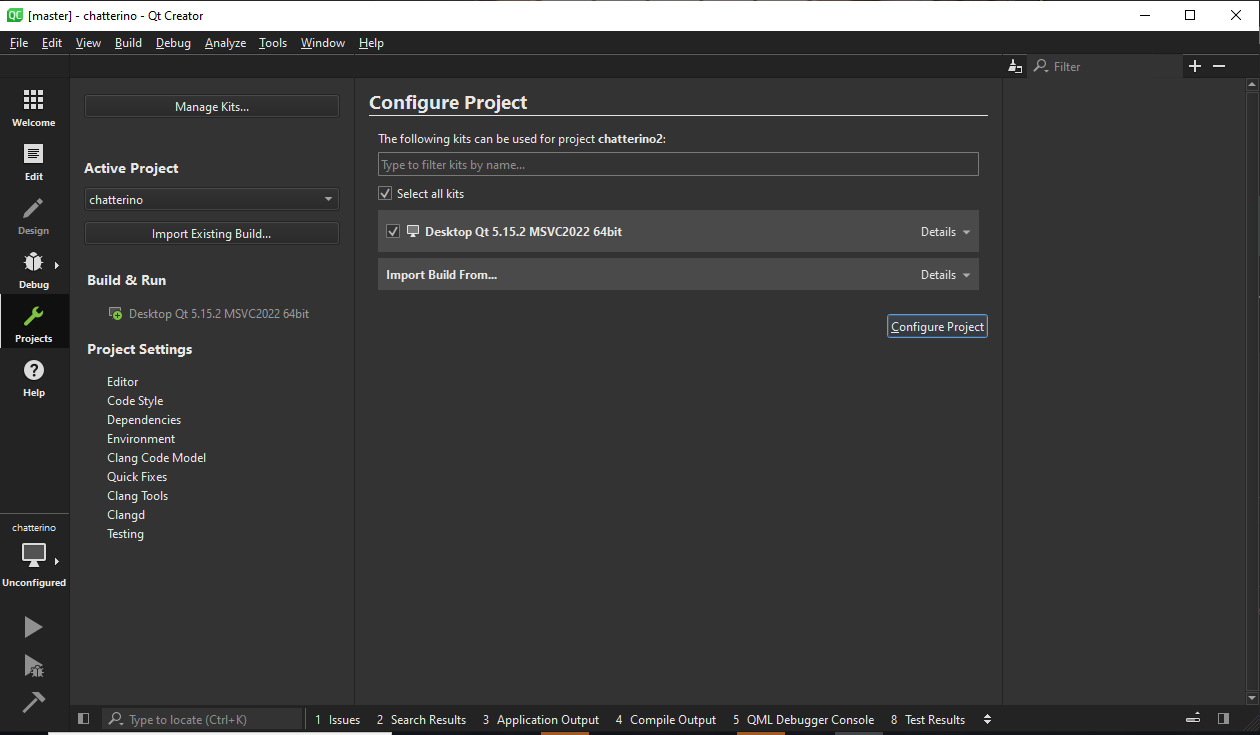Open the QML Debugger Console pane
The width and height of the screenshot is (1260, 735).
click(x=803, y=720)
